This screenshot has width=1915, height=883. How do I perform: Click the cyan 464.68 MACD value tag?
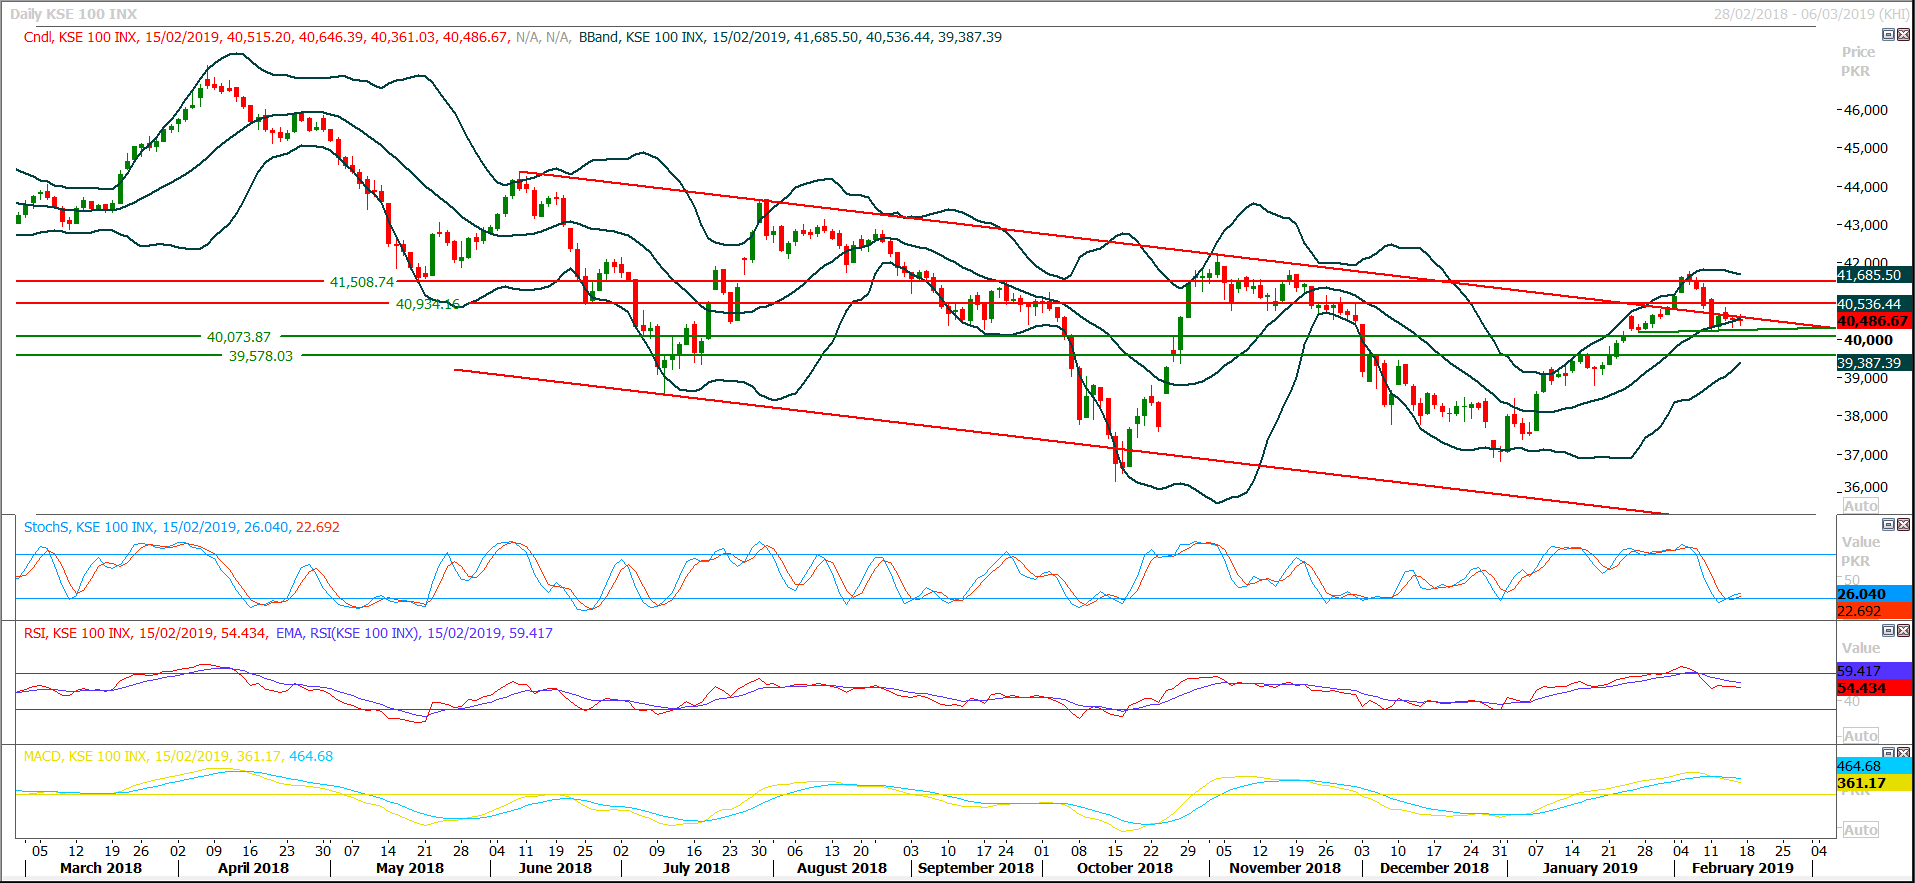point(1875,766)
